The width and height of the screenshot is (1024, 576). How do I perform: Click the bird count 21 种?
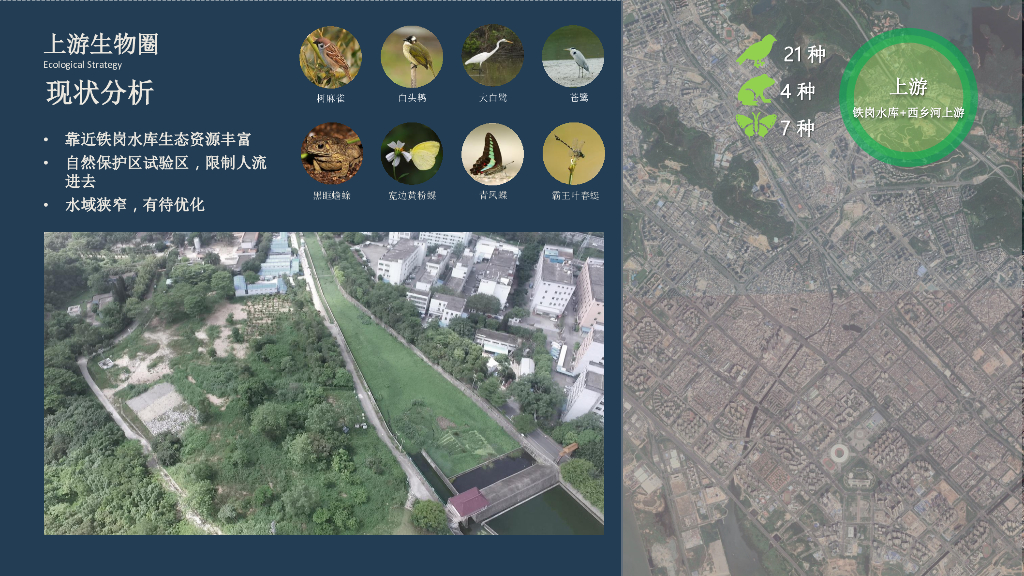(x=805, y=54)
